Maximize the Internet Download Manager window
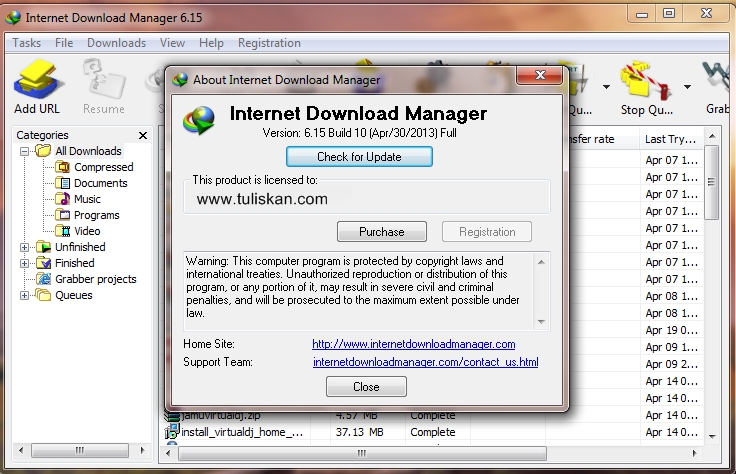This screenshot has width=736, height=474. click(x=668, y=14)
